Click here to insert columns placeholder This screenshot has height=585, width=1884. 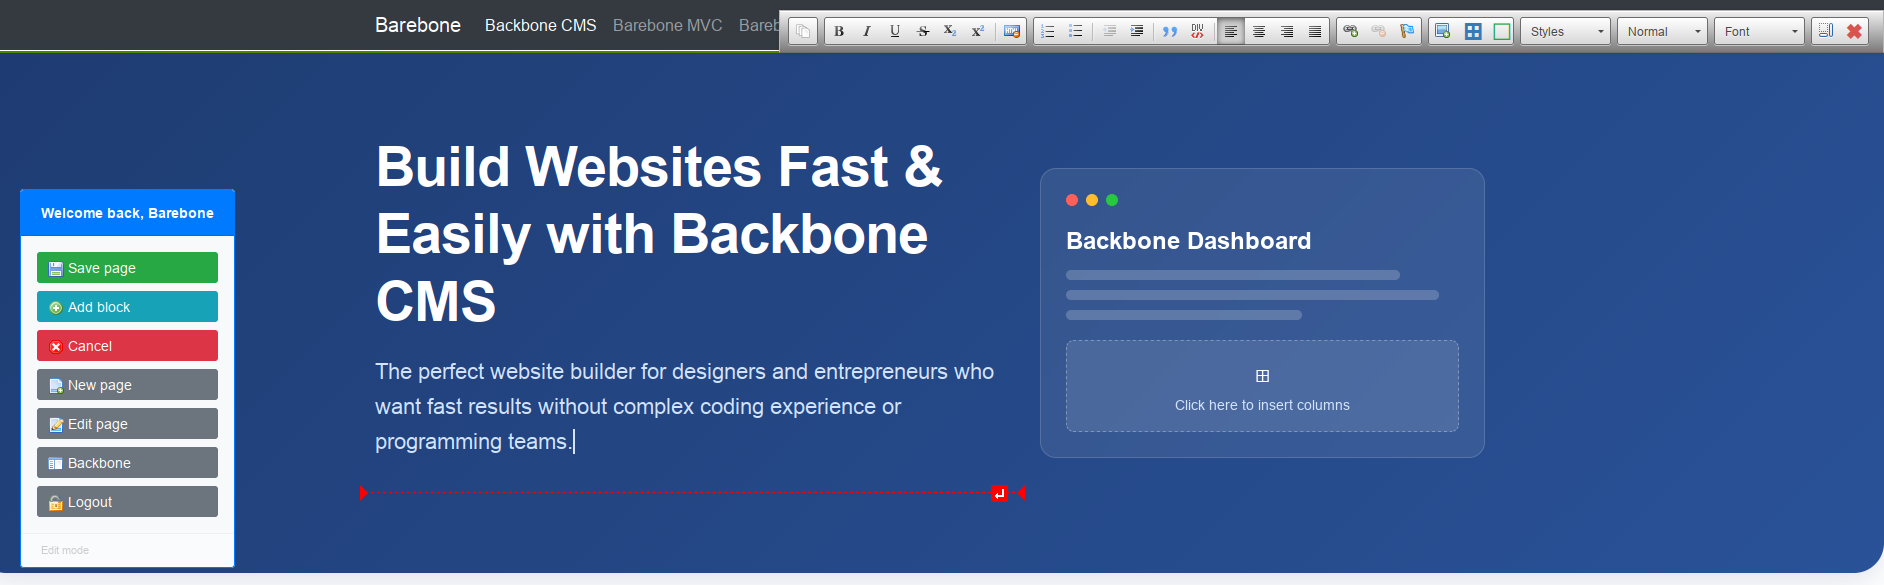pyautogui.click(x=1262, y=386)
